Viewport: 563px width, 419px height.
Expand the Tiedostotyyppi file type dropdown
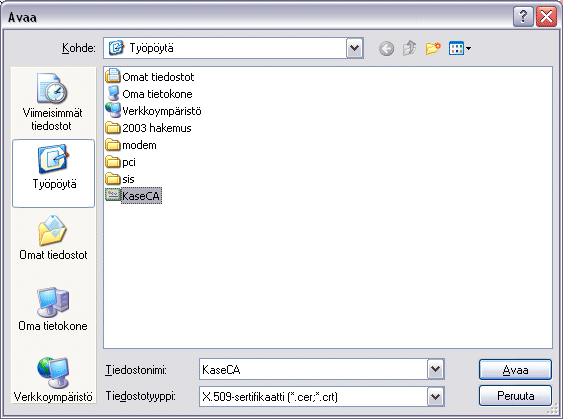click(x=436, y=396)
